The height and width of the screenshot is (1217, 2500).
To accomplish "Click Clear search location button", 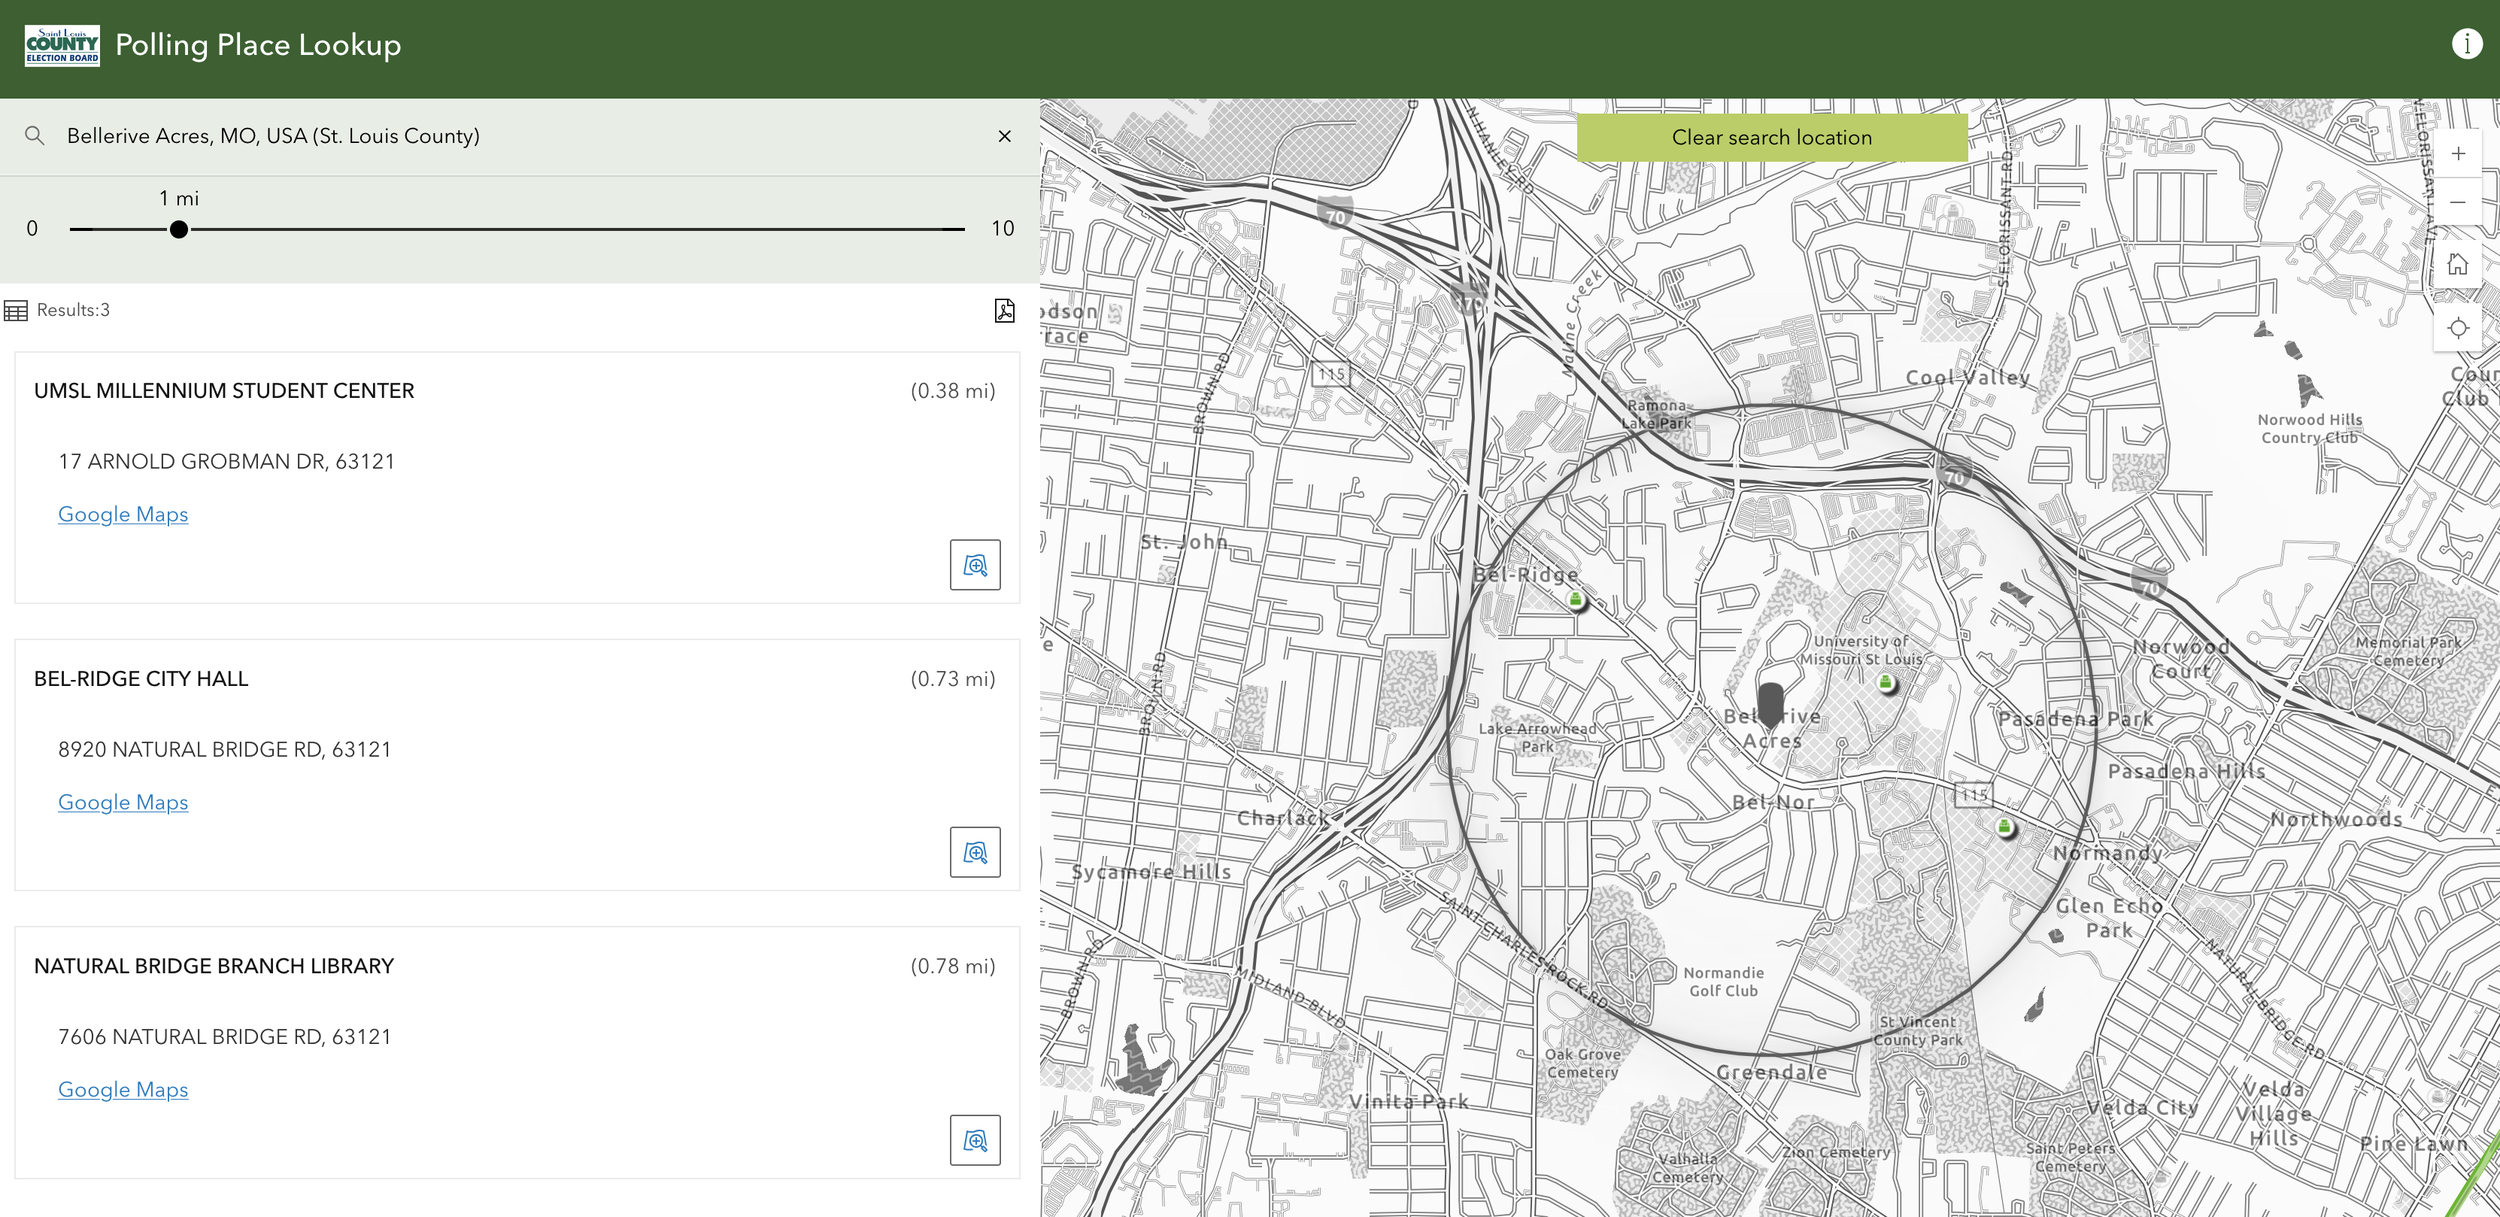I will click(1771, 138).
